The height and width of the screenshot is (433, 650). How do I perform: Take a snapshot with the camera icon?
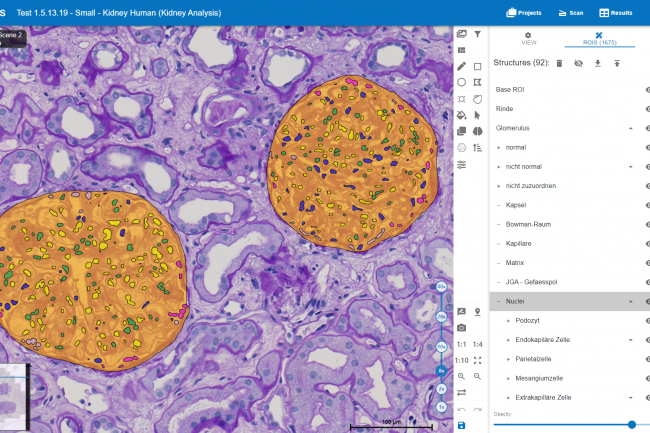(x=461, y=327)
